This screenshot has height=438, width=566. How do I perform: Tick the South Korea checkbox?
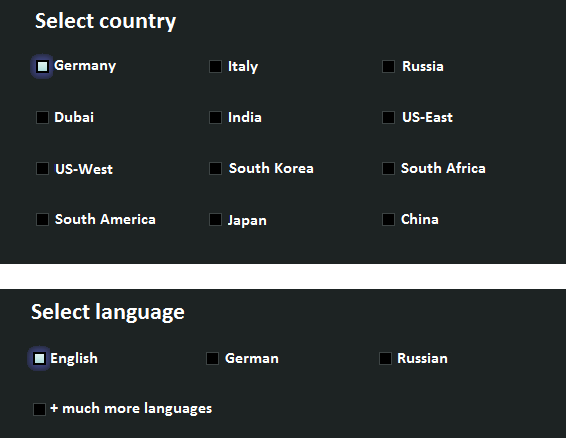coord(215,168)
